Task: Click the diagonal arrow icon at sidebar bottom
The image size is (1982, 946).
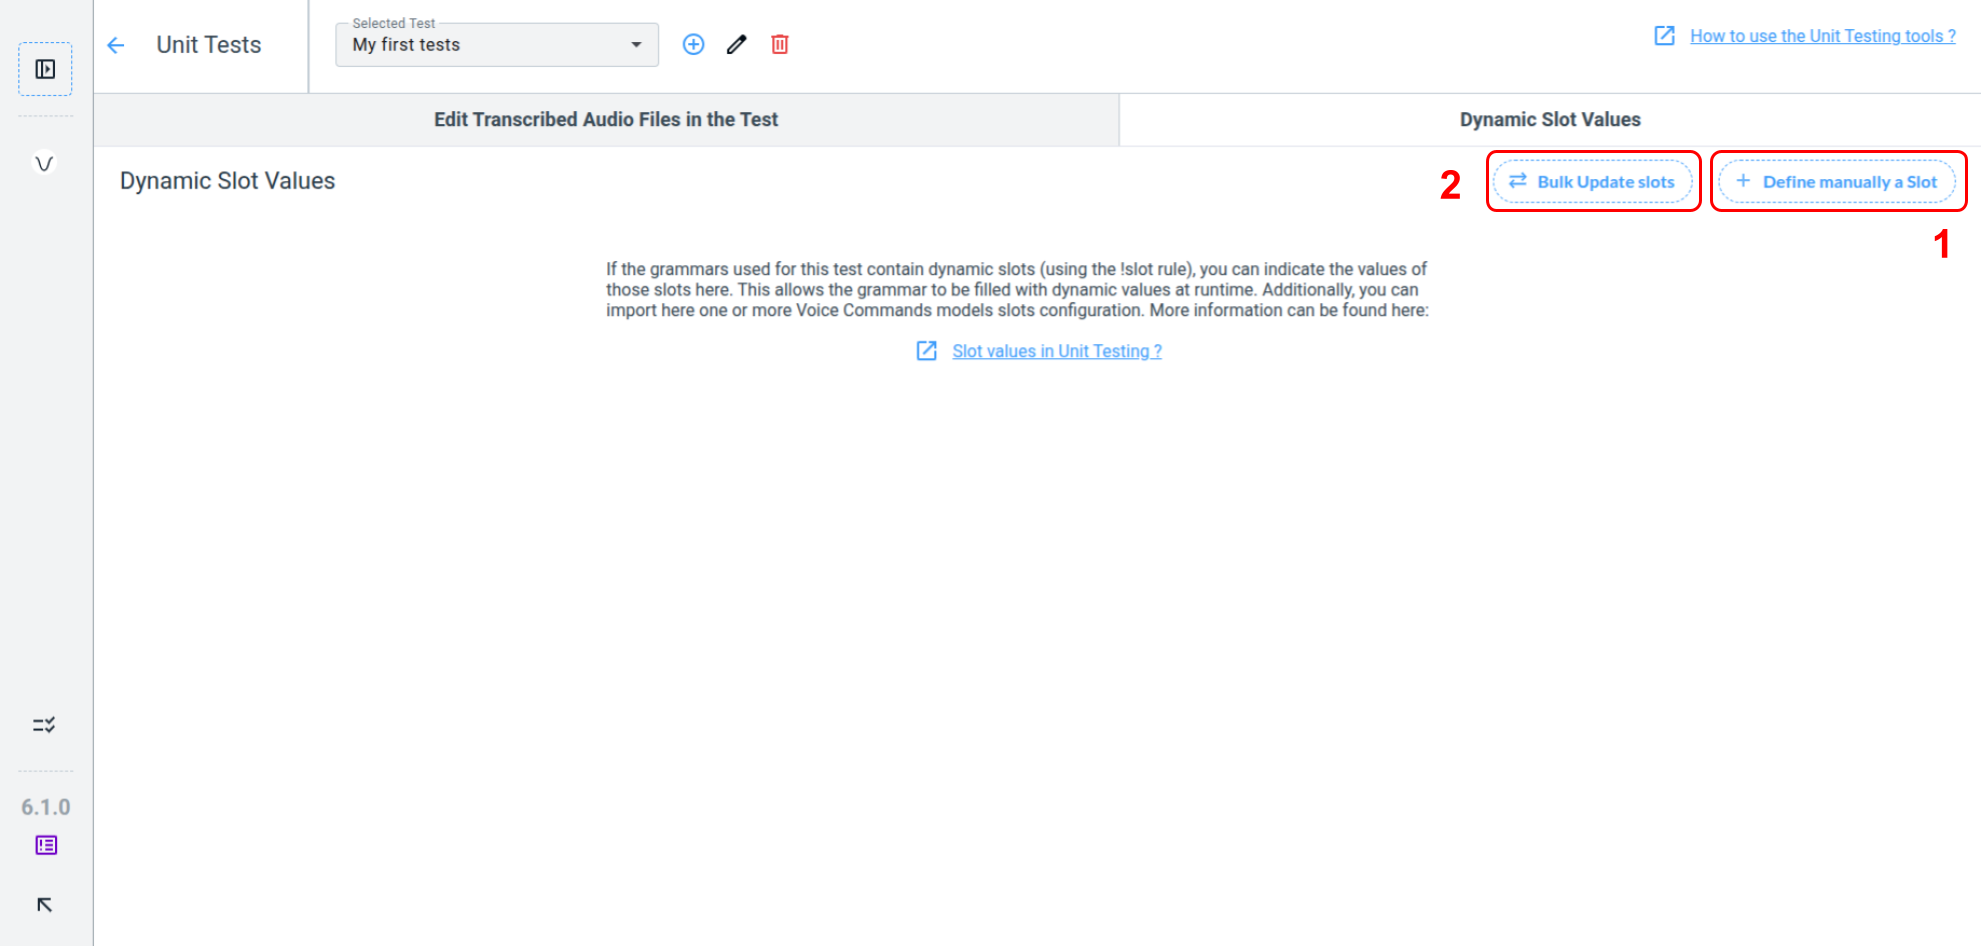Action: (x=44, y=905)
